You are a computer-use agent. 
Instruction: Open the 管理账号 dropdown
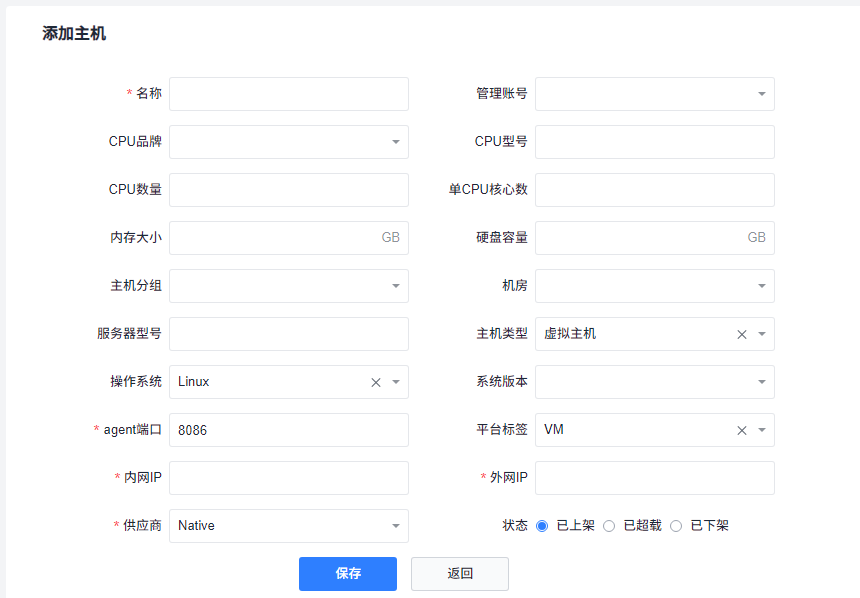point(655,94)
